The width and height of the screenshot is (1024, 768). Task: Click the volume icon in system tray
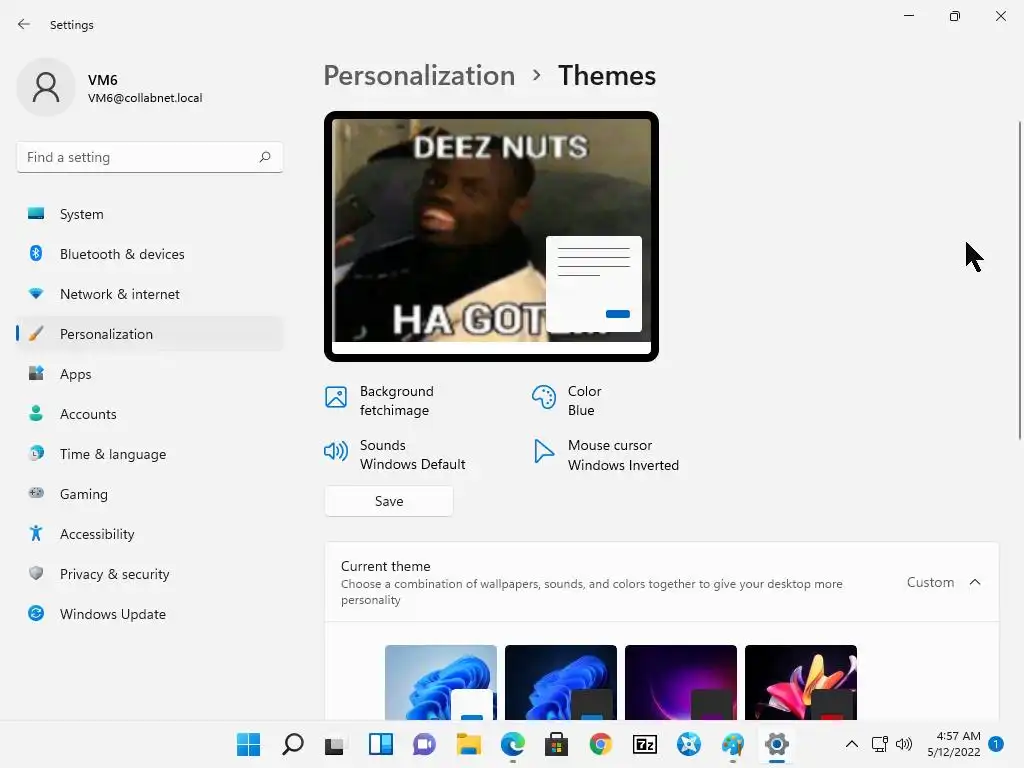click(x=904, y=744)
